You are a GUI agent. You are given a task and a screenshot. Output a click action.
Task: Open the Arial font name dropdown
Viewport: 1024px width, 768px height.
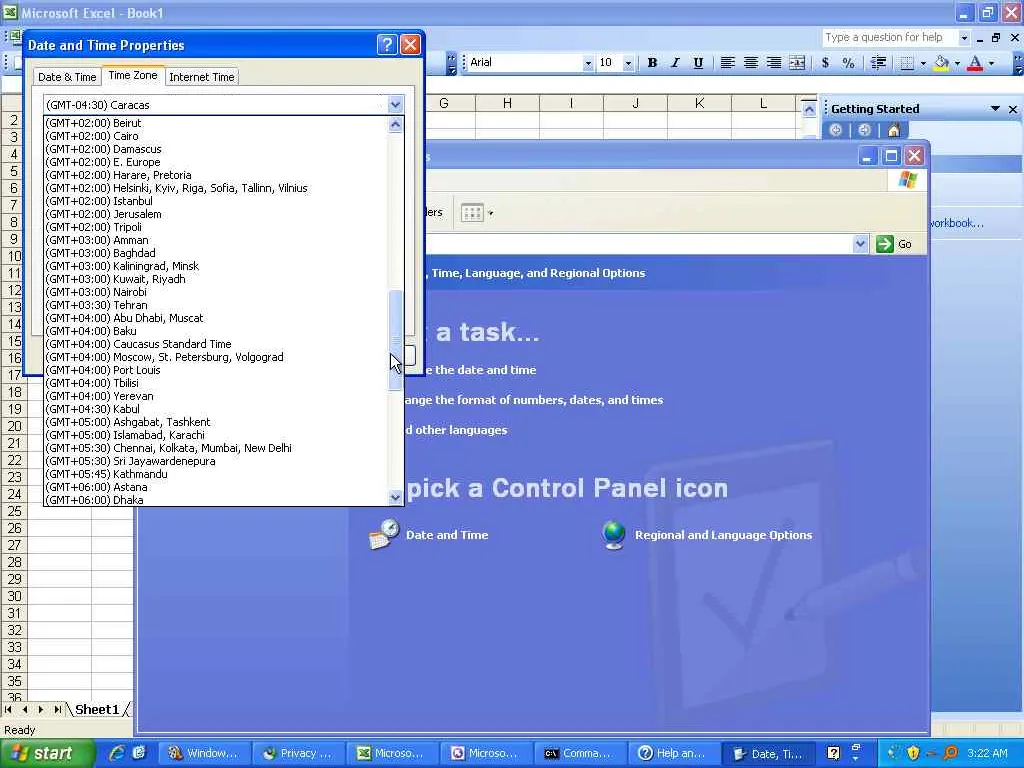click(x=588, y=63)
